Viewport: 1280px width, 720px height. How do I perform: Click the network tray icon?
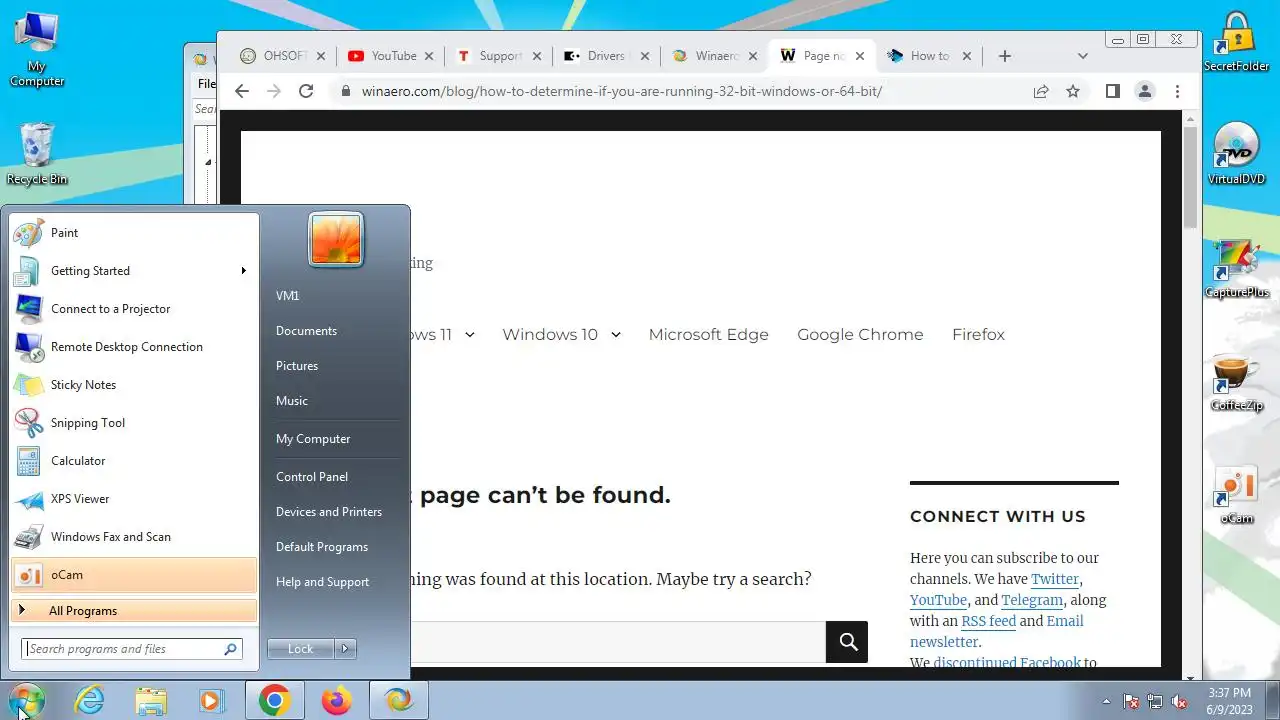1155,702
